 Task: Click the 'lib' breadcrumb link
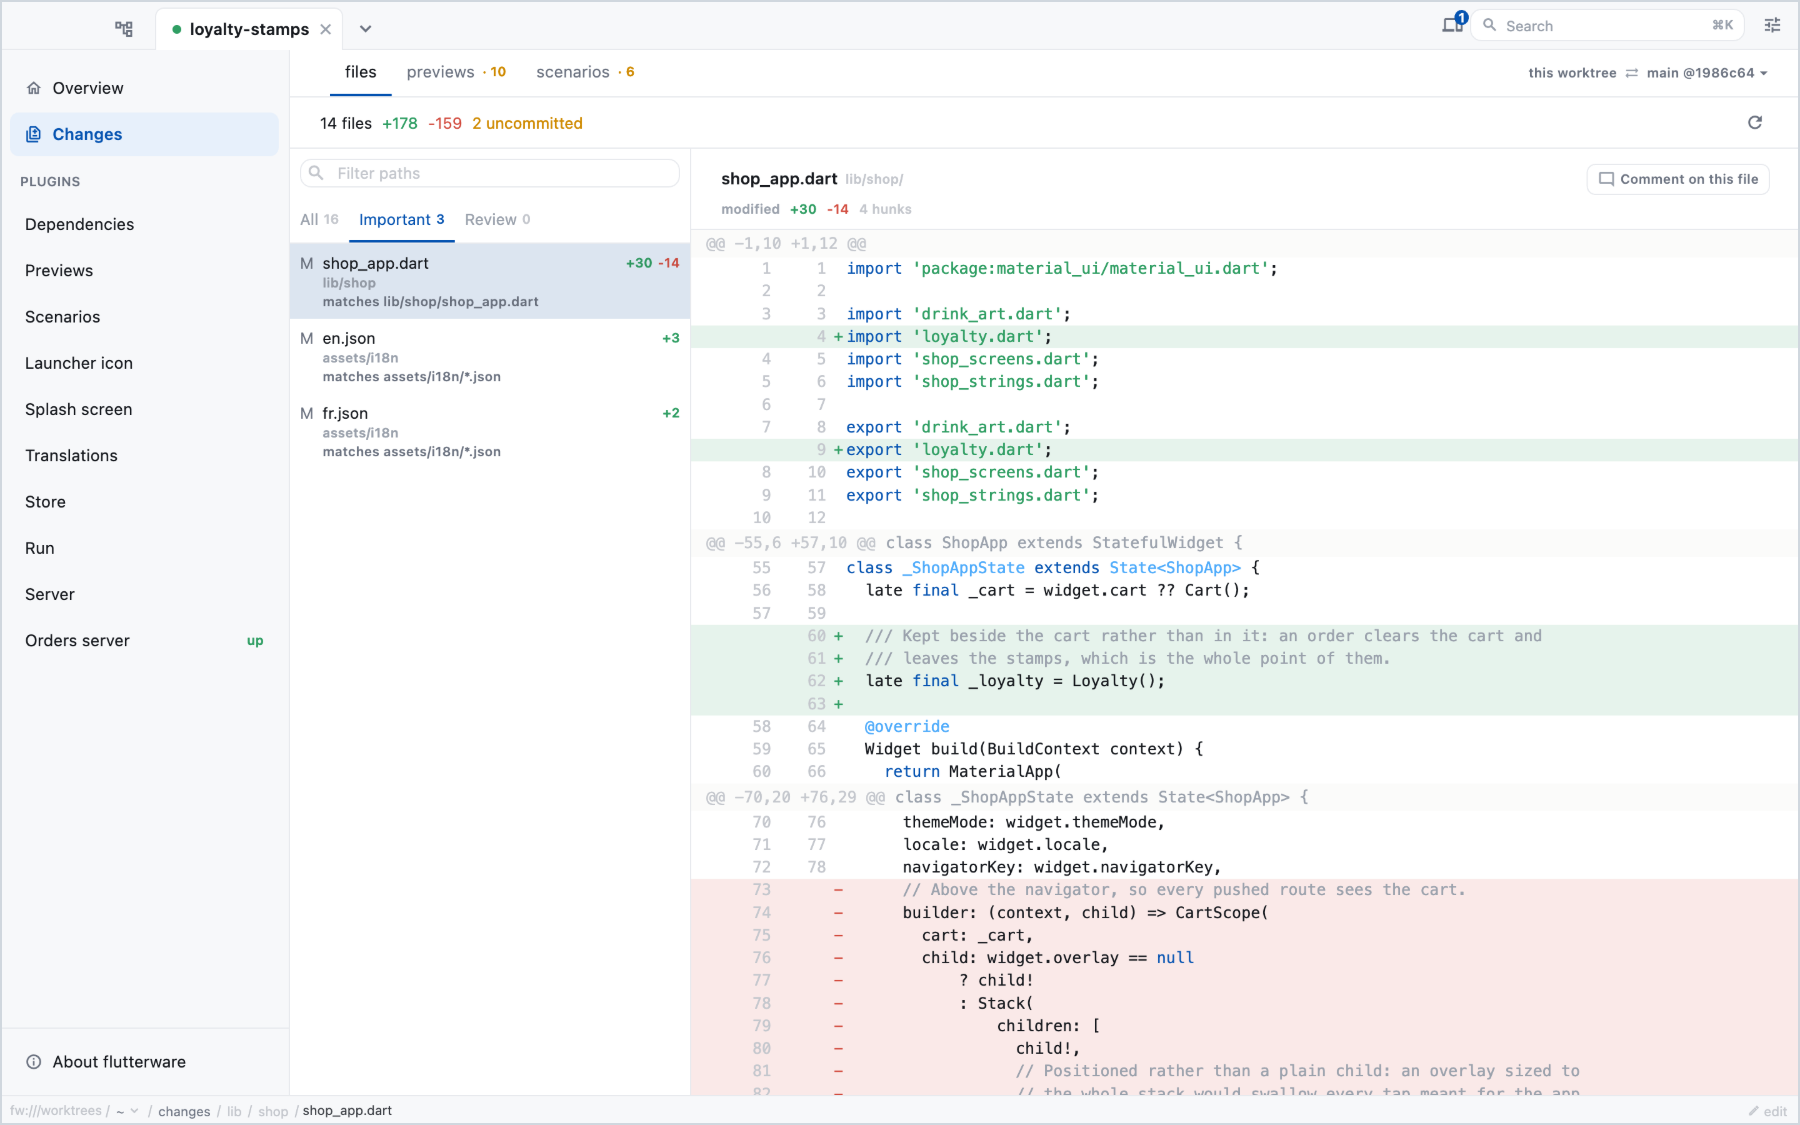coord(234,1111)
